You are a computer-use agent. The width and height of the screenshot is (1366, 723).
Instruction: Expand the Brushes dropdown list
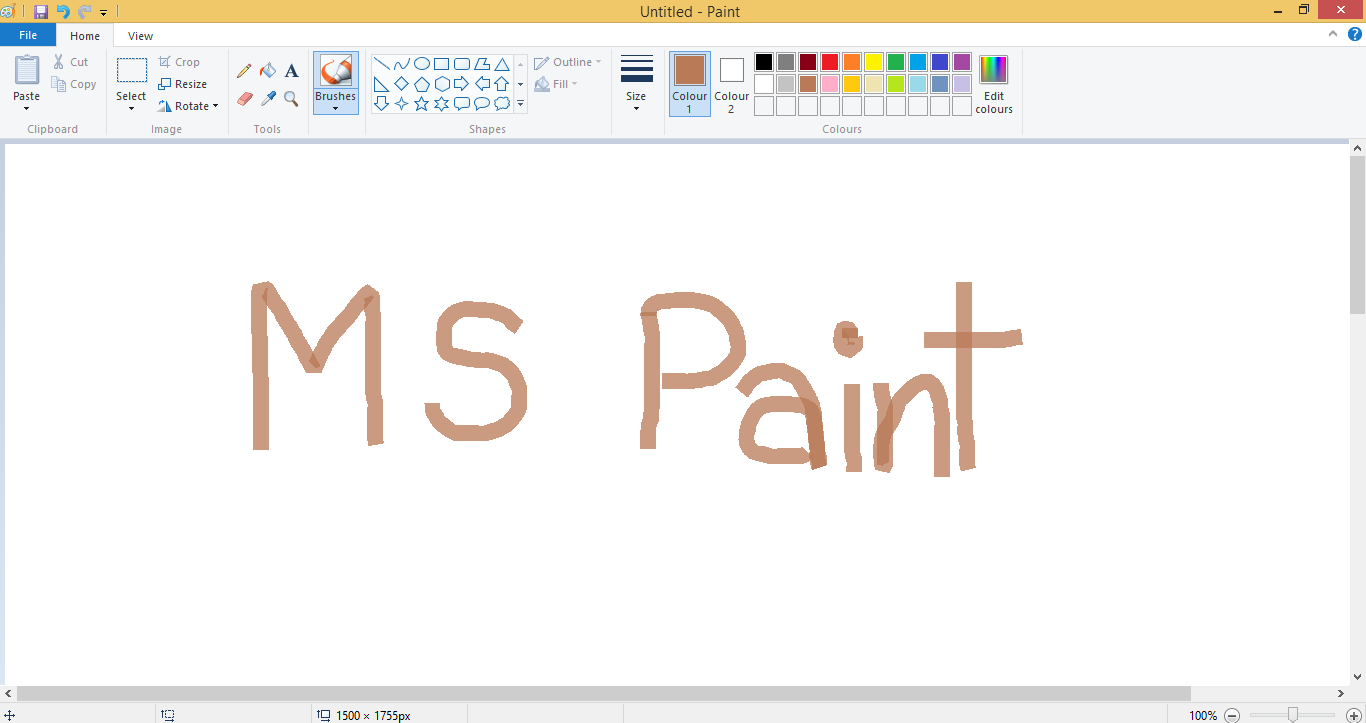coord(336,102)
